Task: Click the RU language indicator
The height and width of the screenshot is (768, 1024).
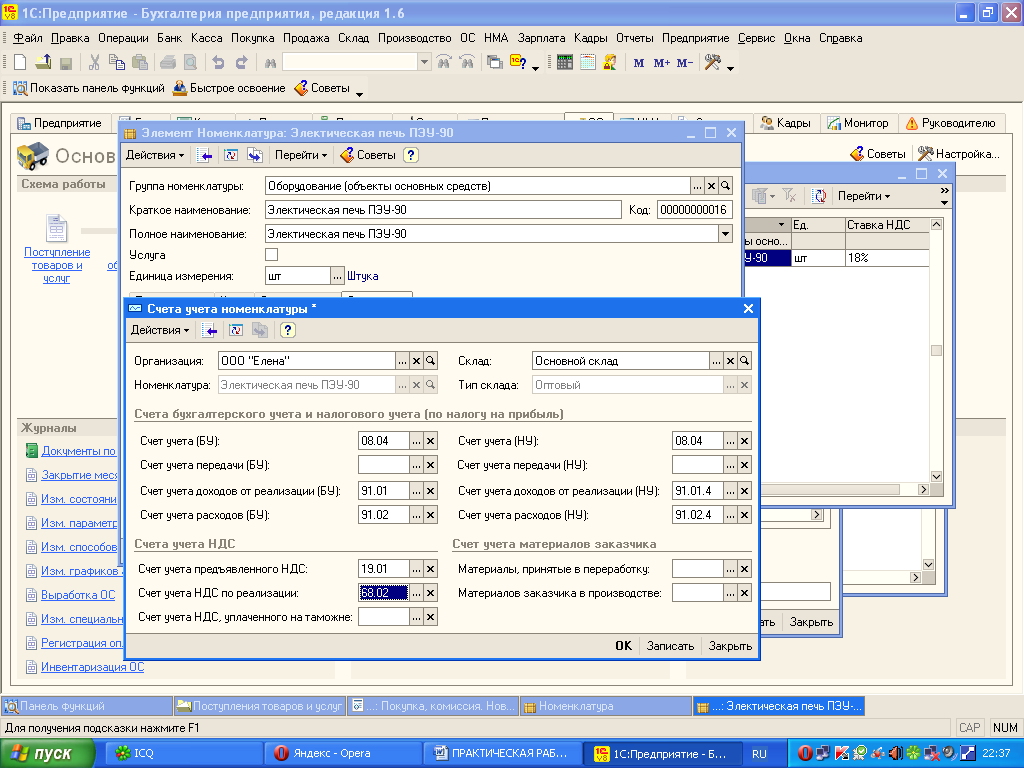Action: pos(759,754)
